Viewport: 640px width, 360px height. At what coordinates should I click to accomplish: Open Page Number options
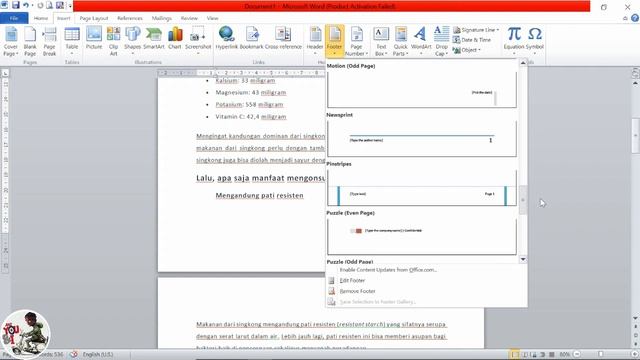(356, 42)
